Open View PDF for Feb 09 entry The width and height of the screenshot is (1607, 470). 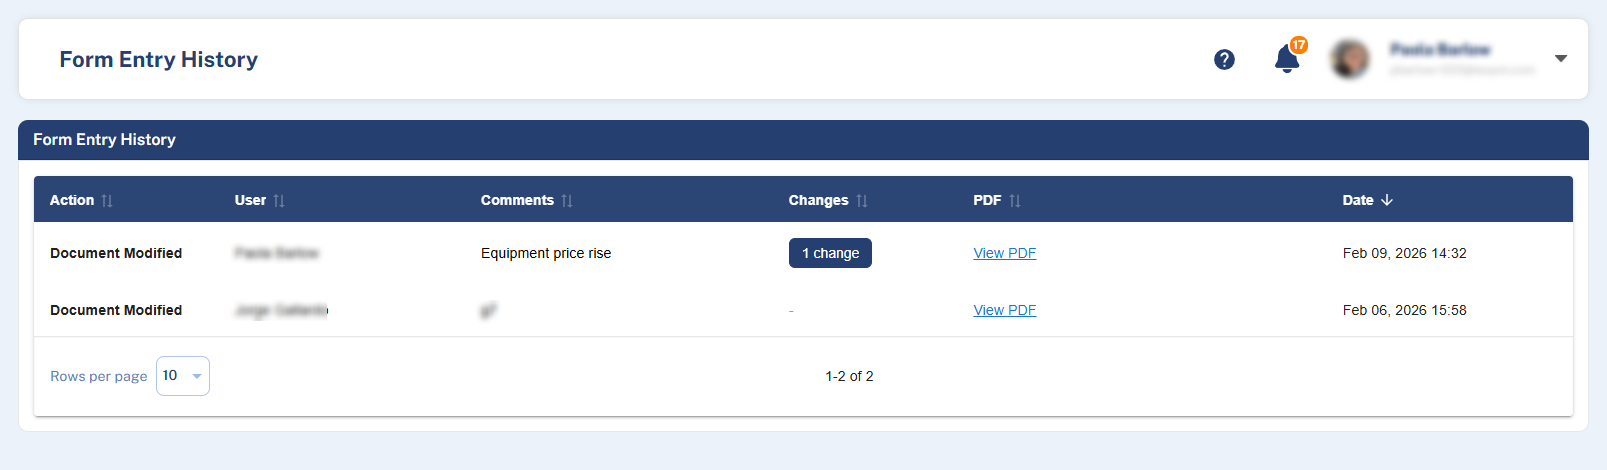point(1005,253)
